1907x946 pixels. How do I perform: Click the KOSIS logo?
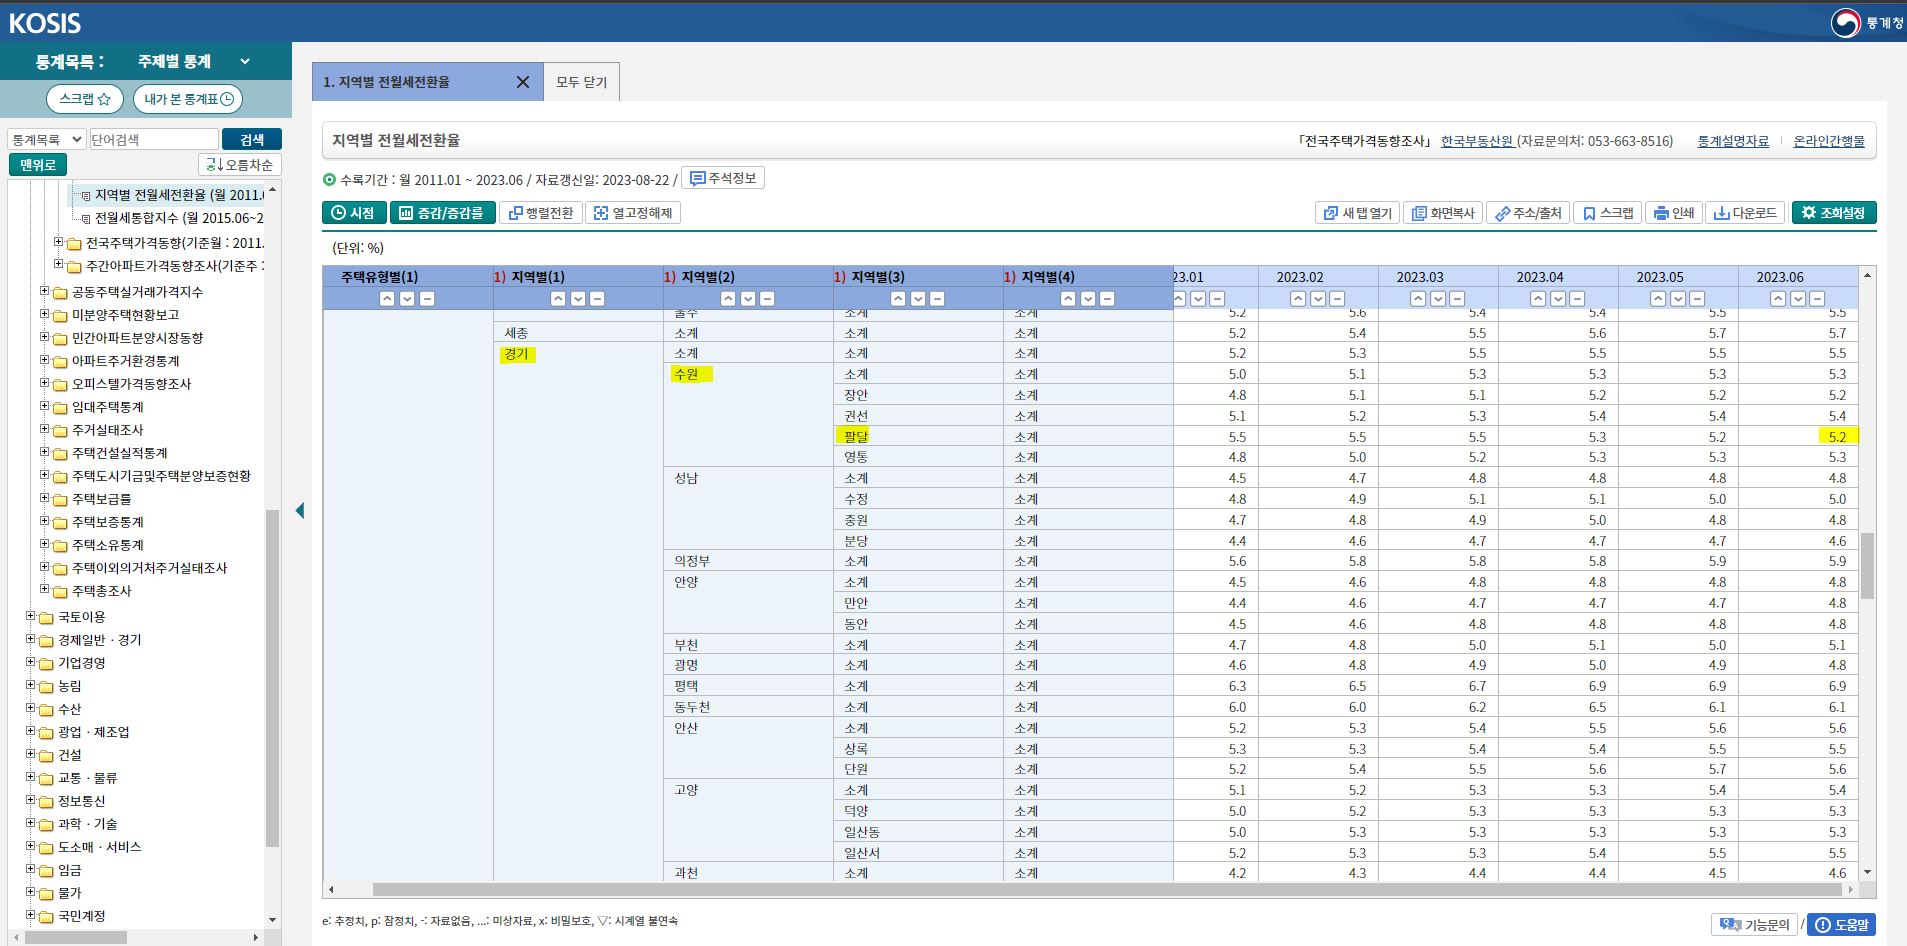(45, 22)
